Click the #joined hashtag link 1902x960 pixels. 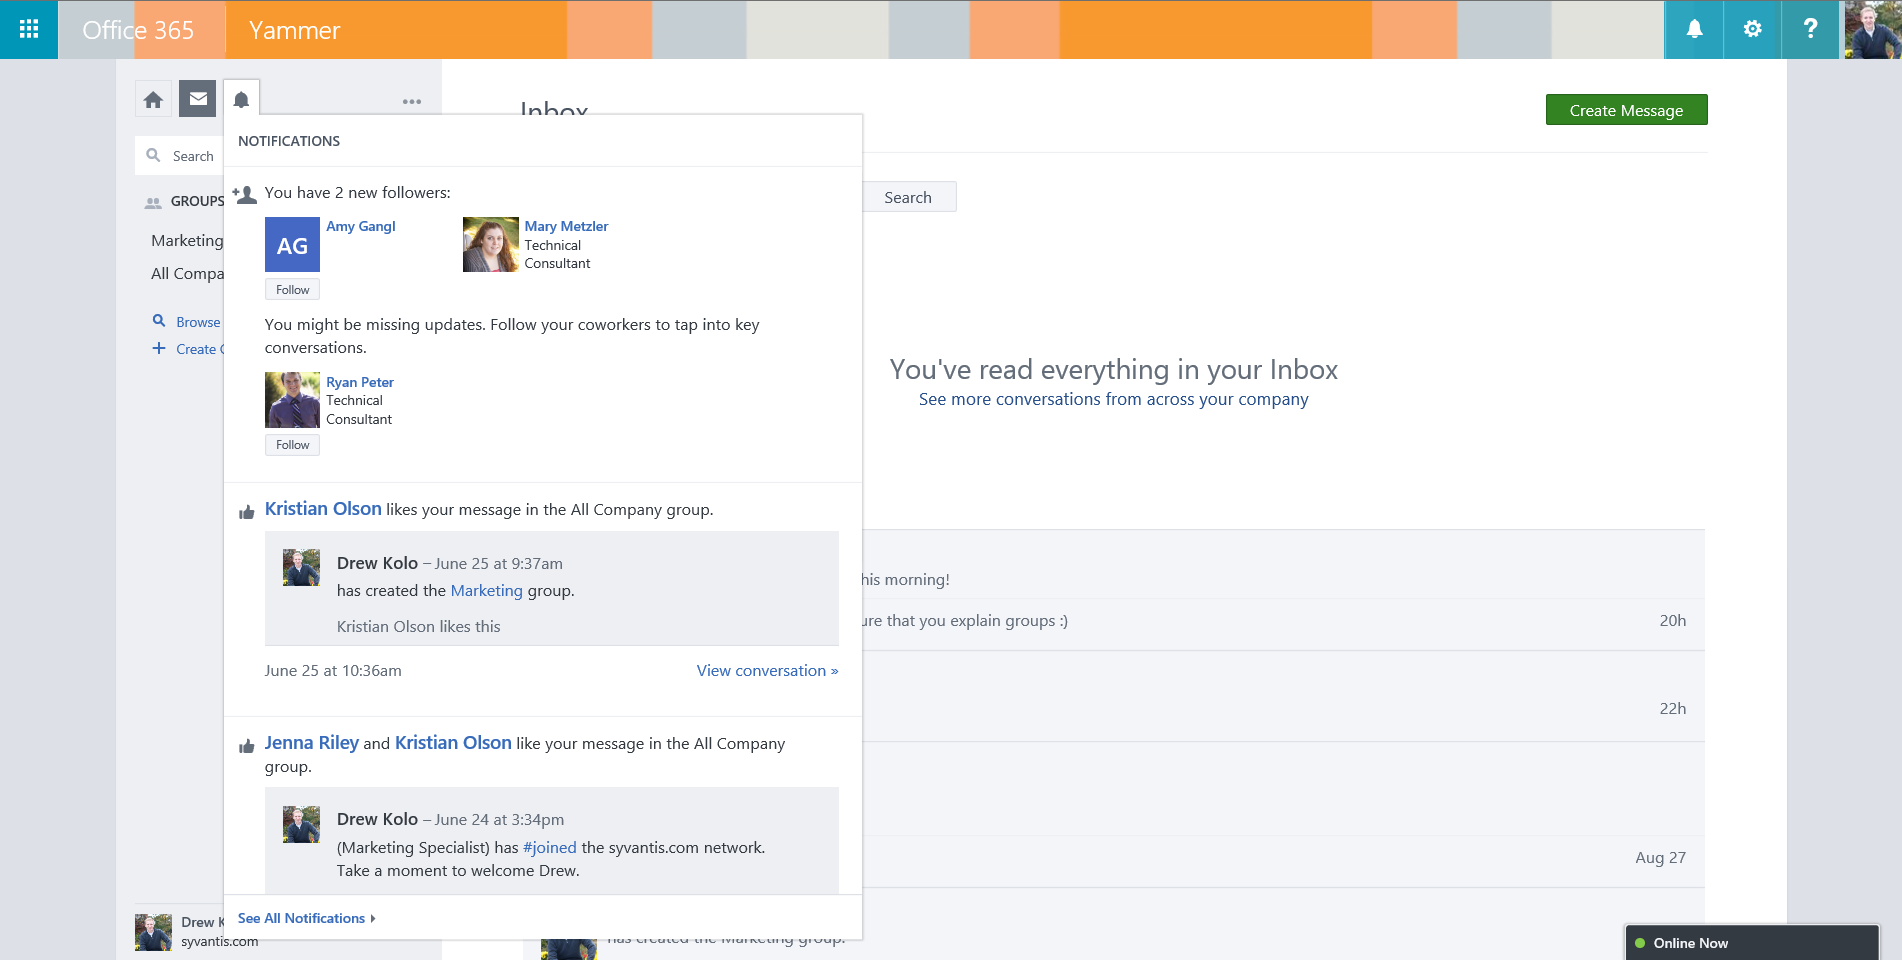point(549,847)
